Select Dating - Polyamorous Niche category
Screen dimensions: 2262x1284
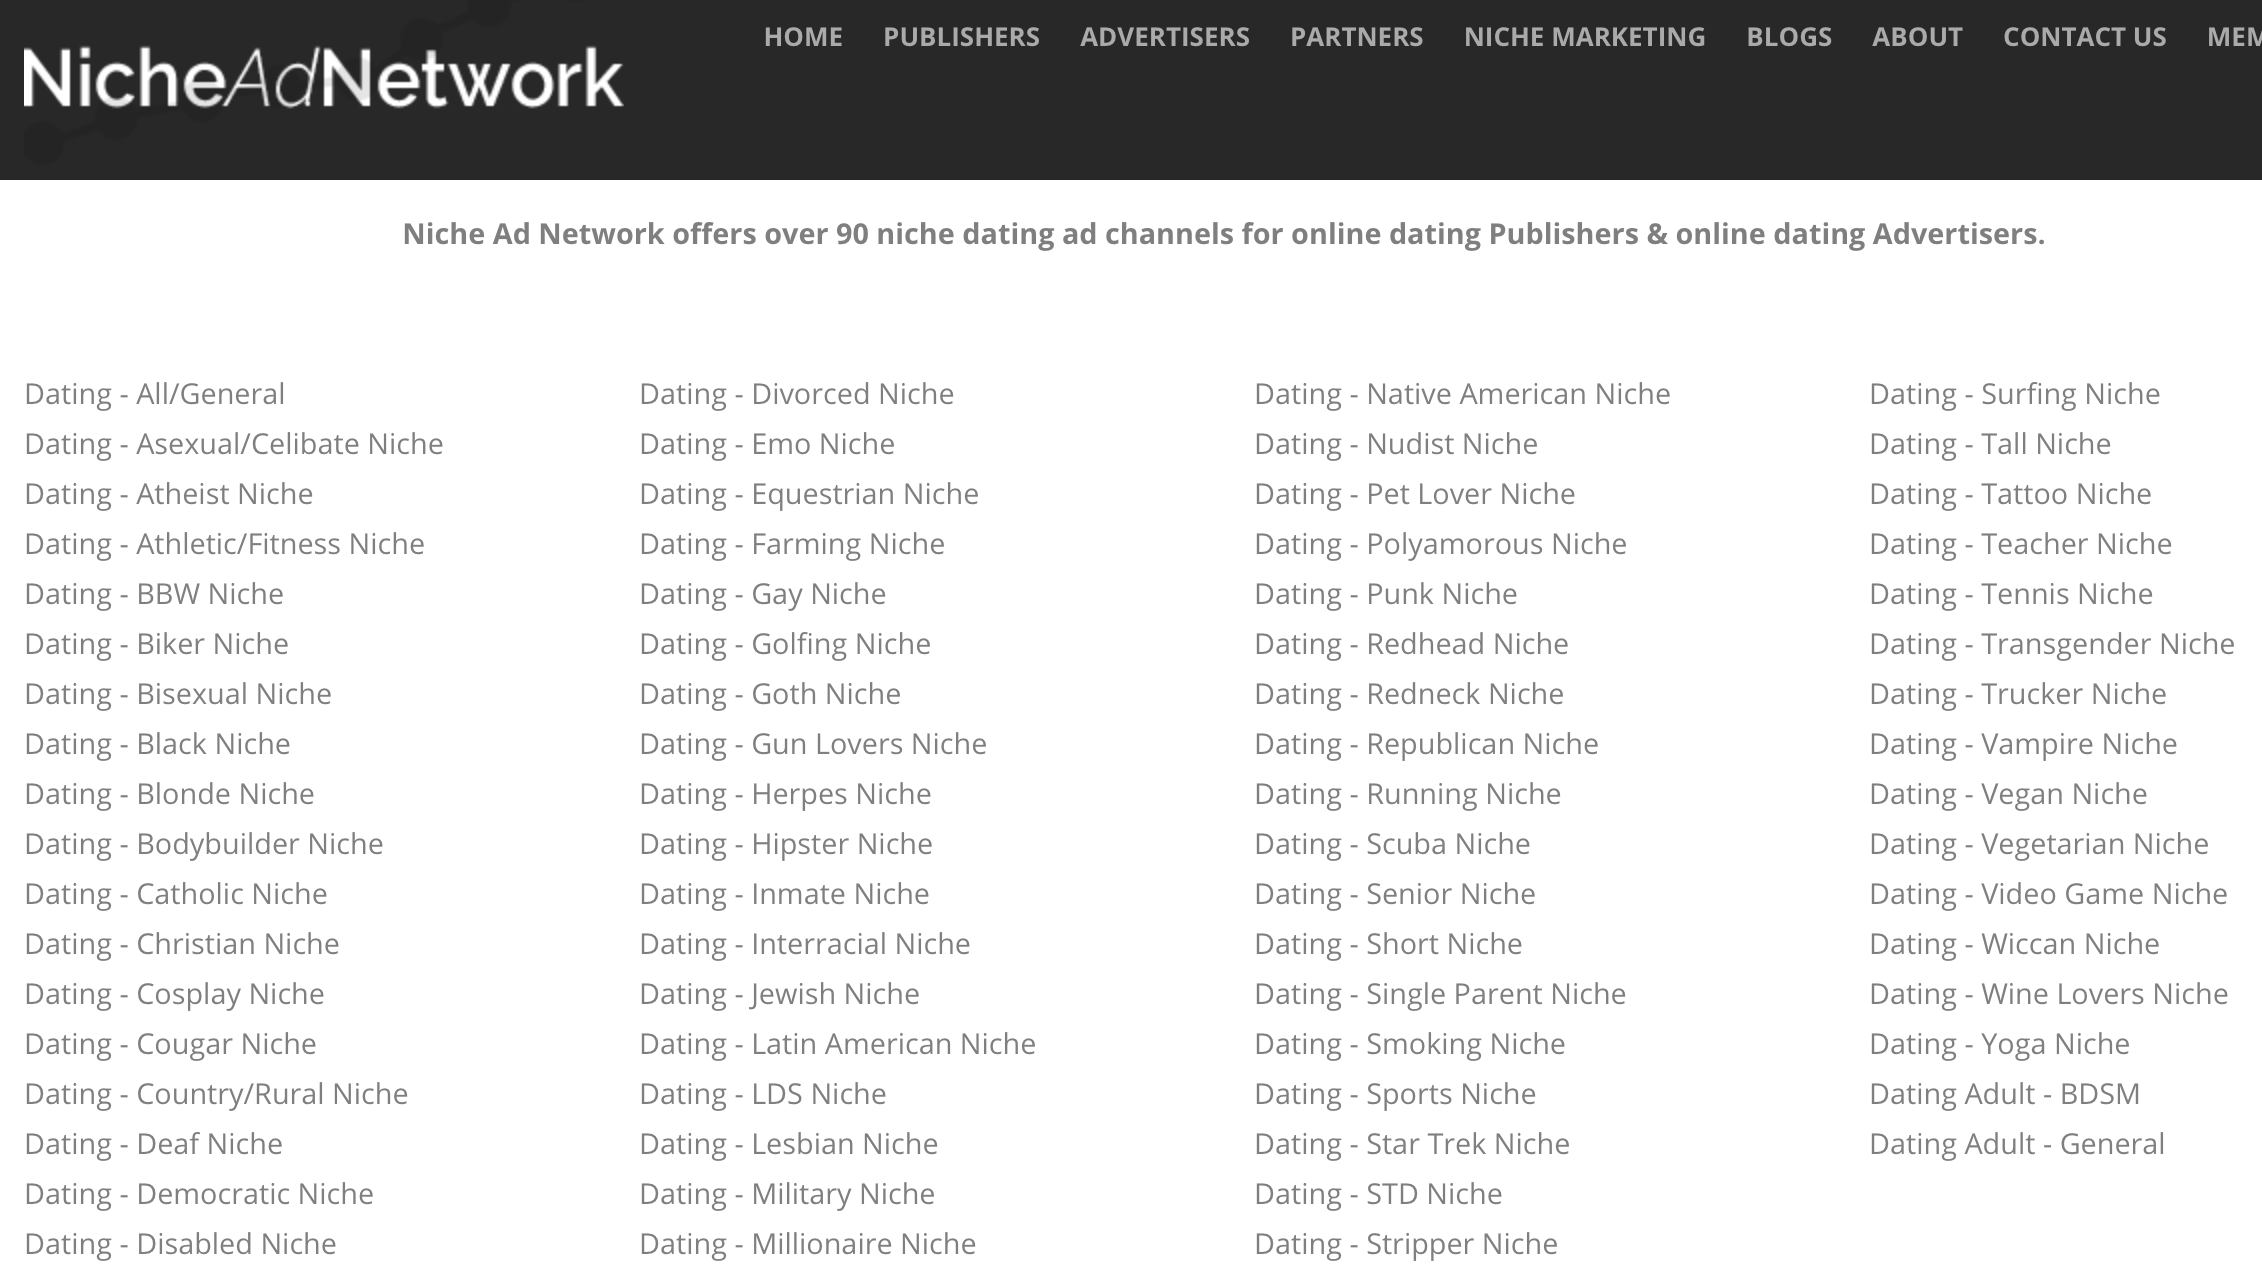click(x=1440, y=543)
